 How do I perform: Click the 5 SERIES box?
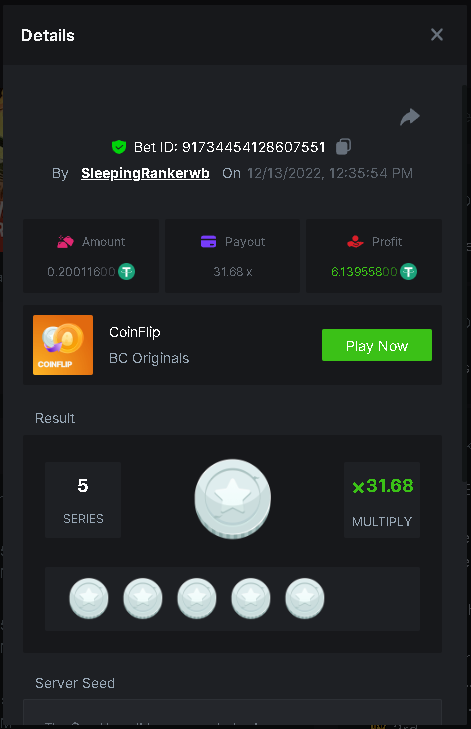(83, 500)
